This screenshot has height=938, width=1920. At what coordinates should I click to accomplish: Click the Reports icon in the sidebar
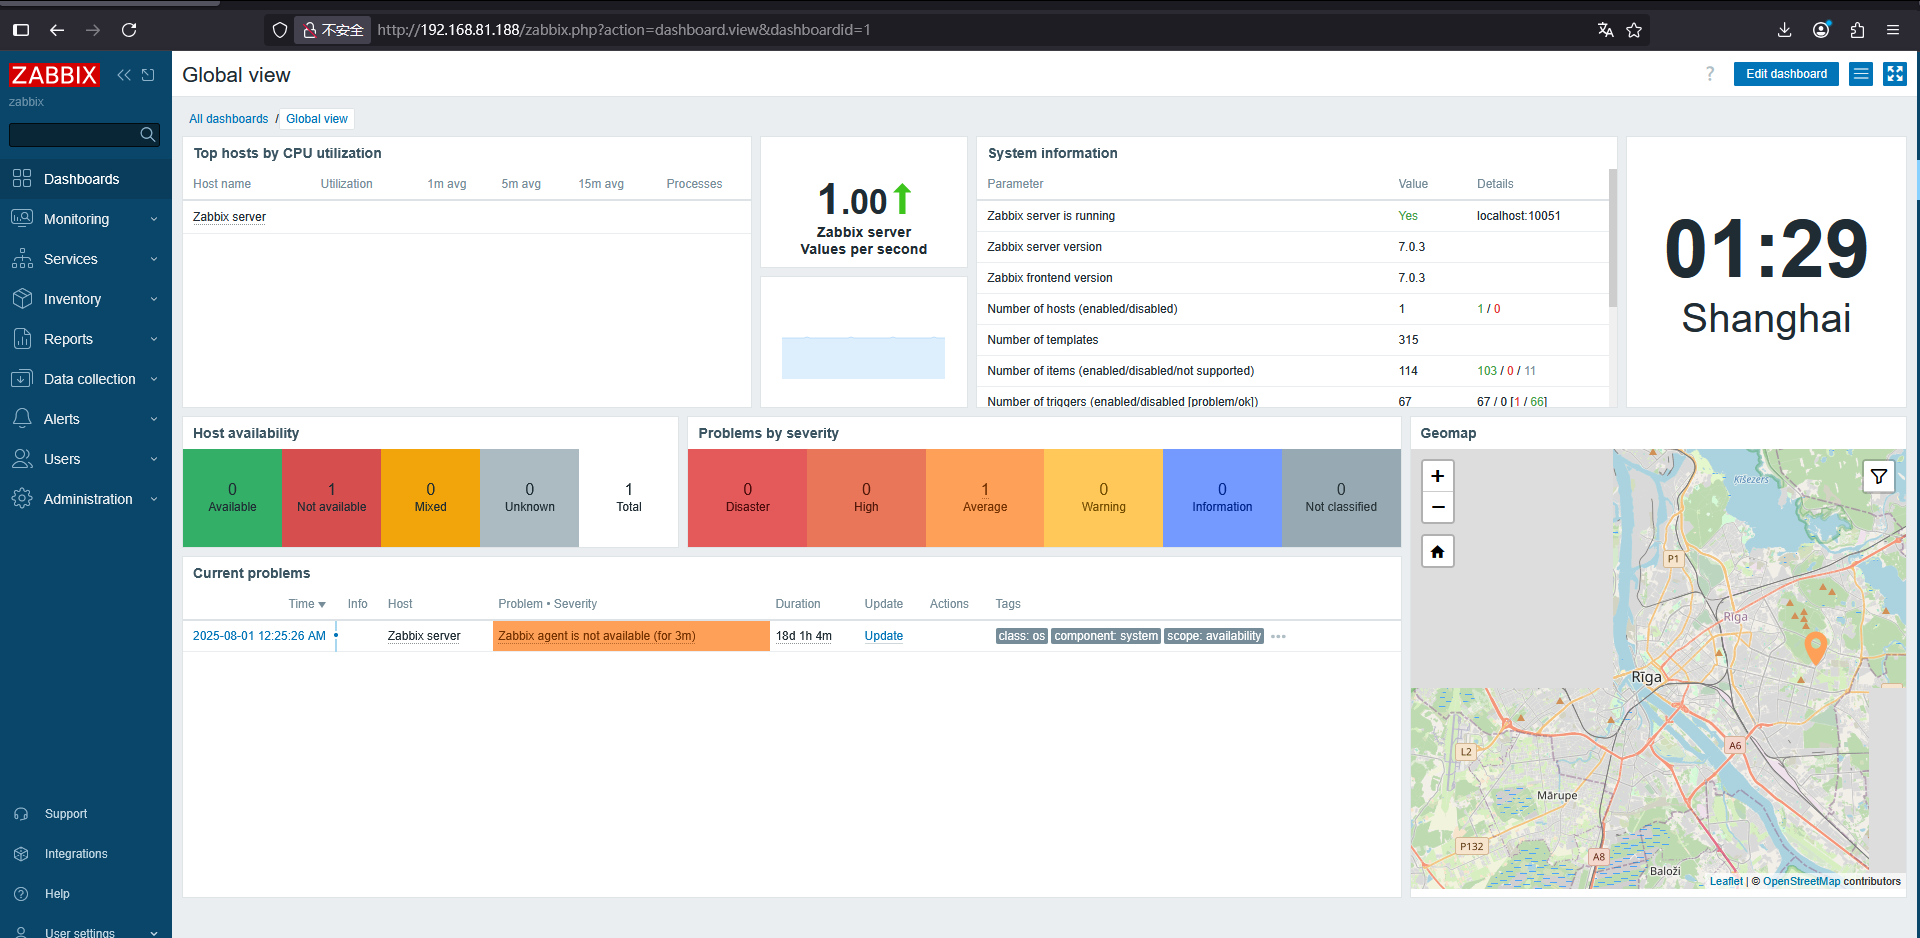pyautogui.click(x=22, y=338)
